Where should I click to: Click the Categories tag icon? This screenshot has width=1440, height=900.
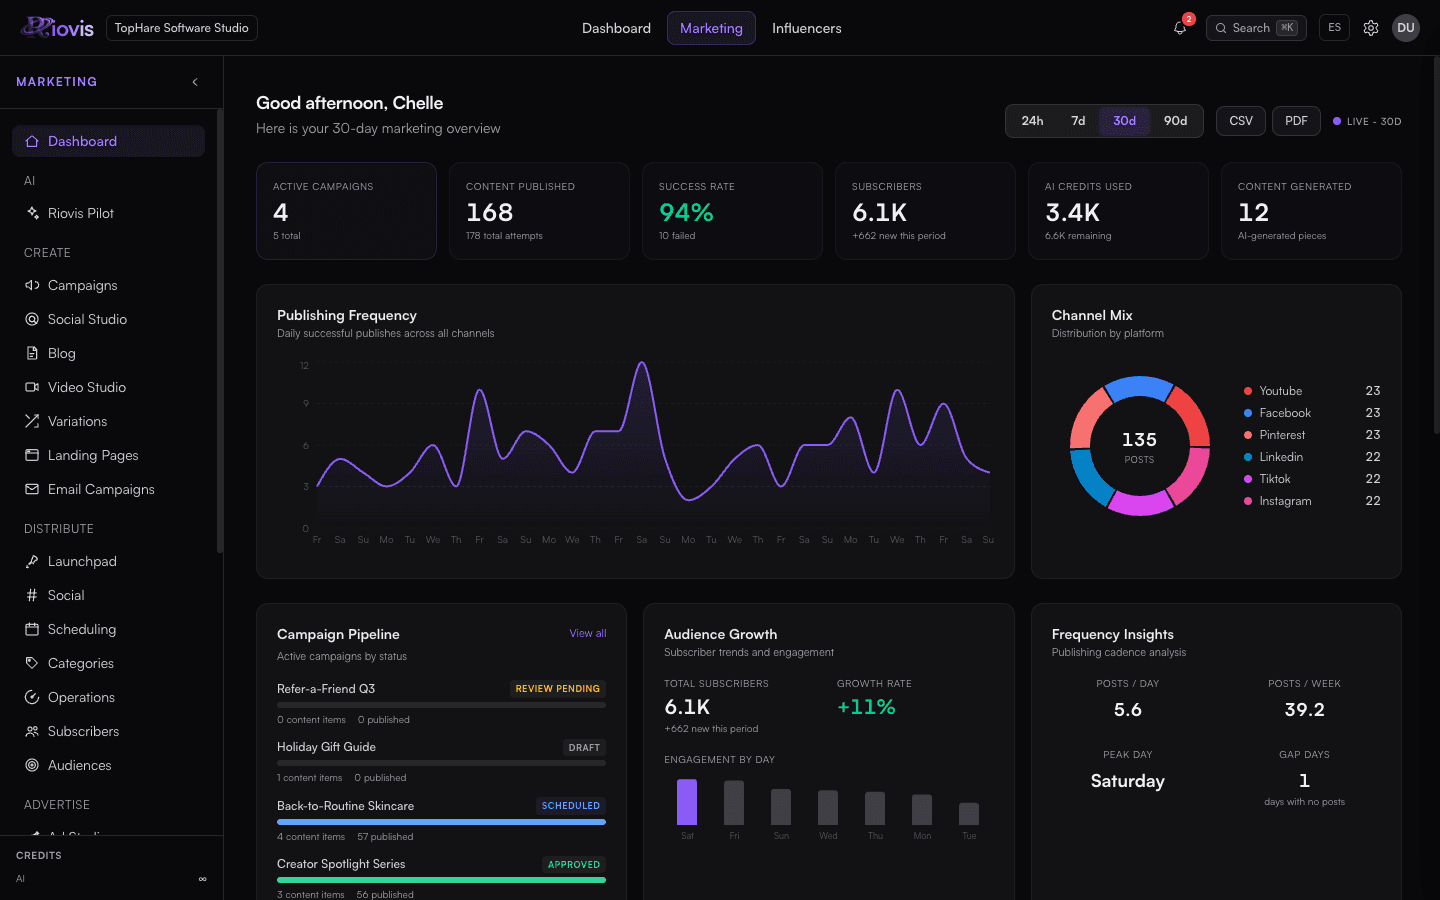click(32, 663)
